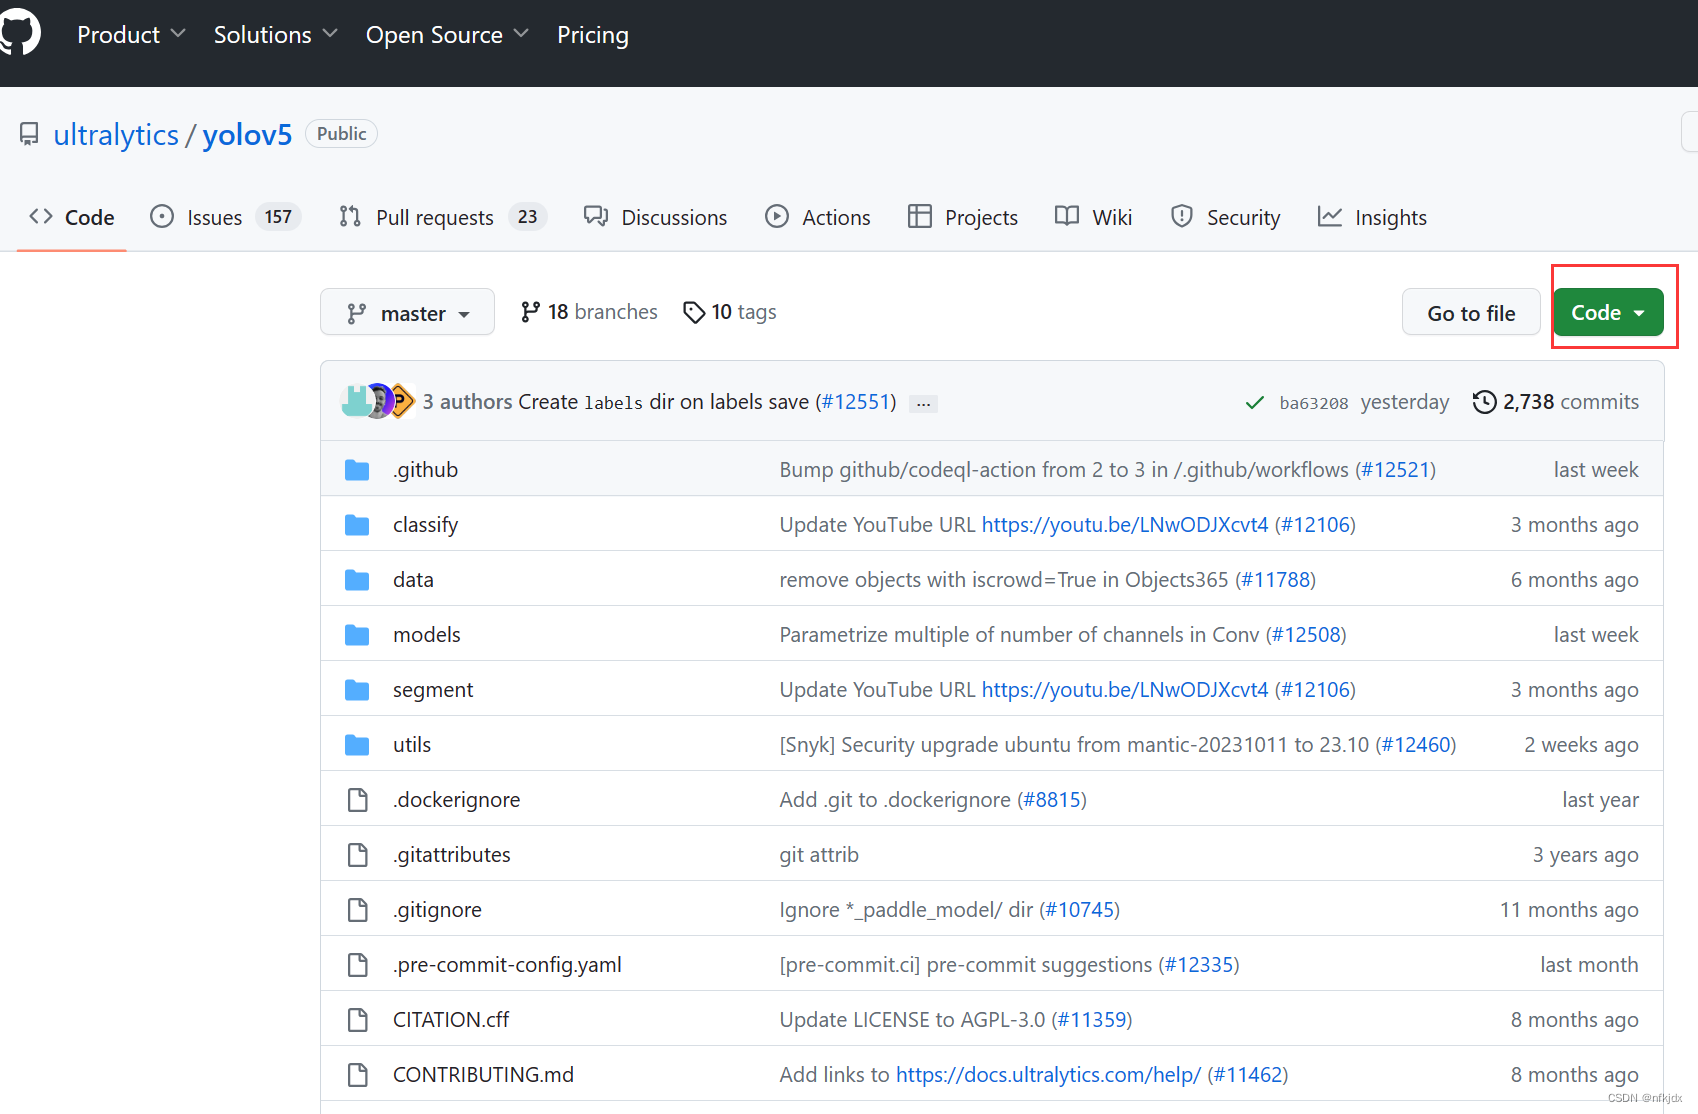Click the .github folder icon

[x=357, y=470]
